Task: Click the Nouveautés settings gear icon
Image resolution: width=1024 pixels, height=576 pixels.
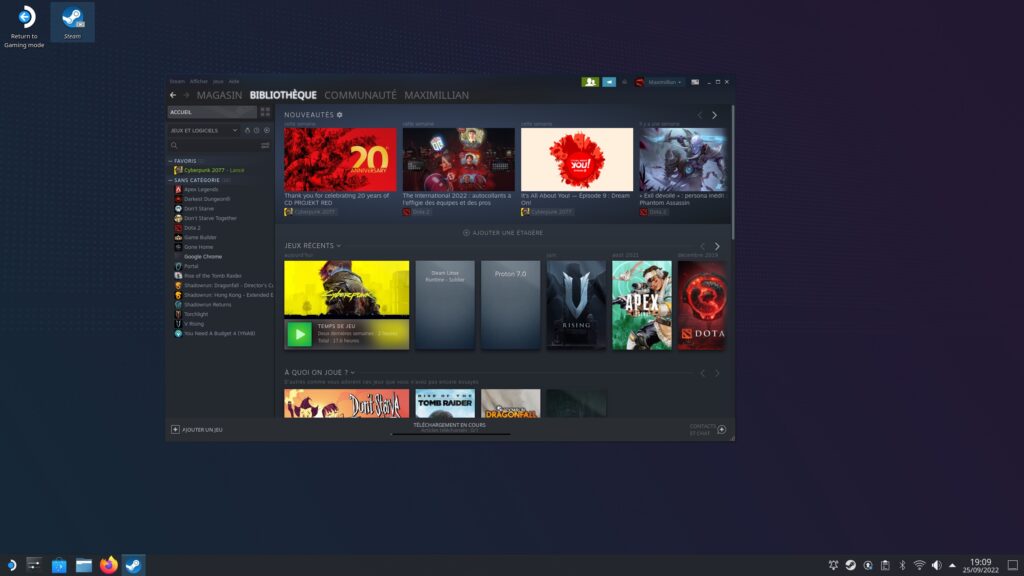Action: (x=340, y=115)
